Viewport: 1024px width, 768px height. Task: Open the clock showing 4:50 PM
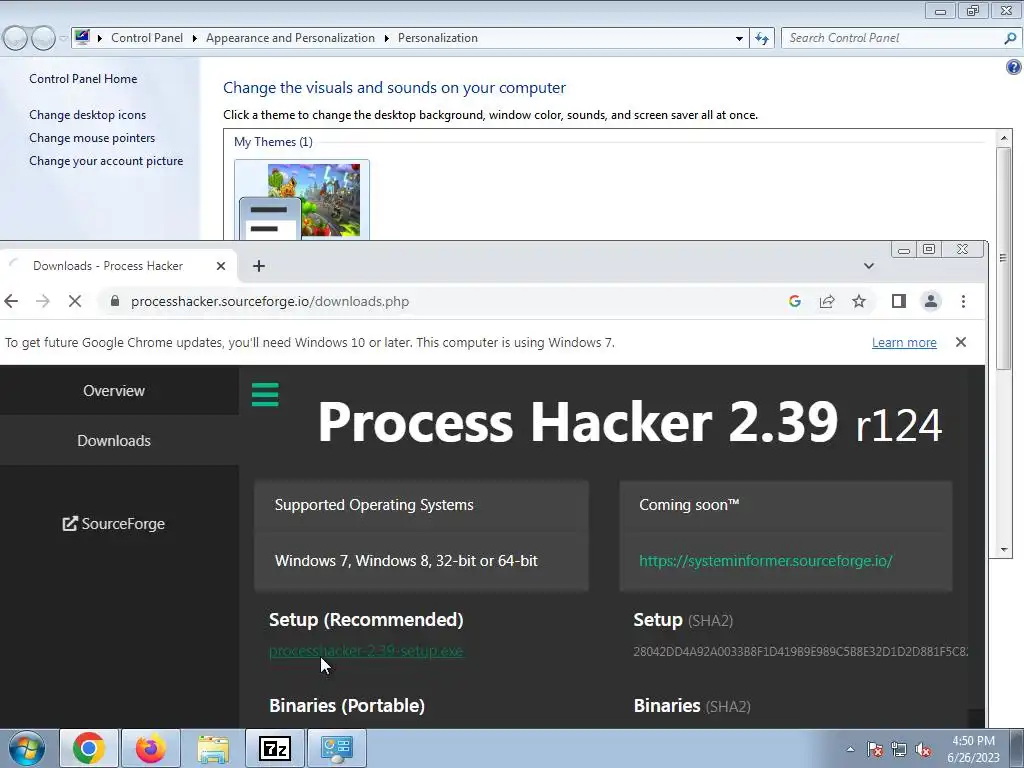pyautogui.click(x=973, y=748)
